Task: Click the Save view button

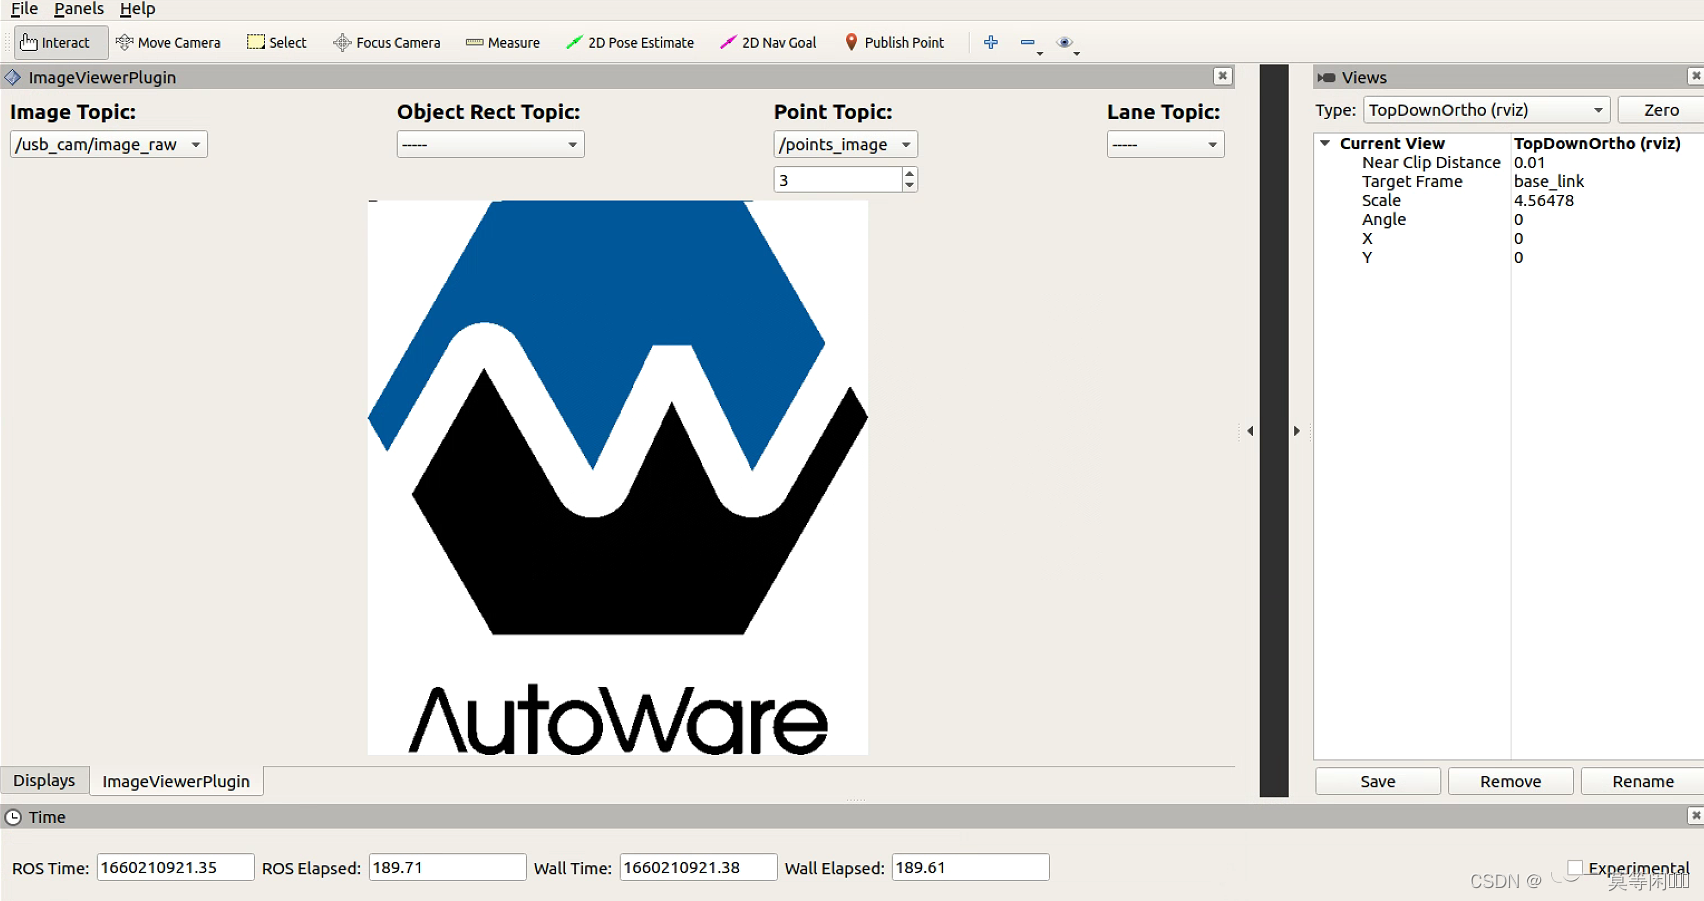Action: (1378, 781)
